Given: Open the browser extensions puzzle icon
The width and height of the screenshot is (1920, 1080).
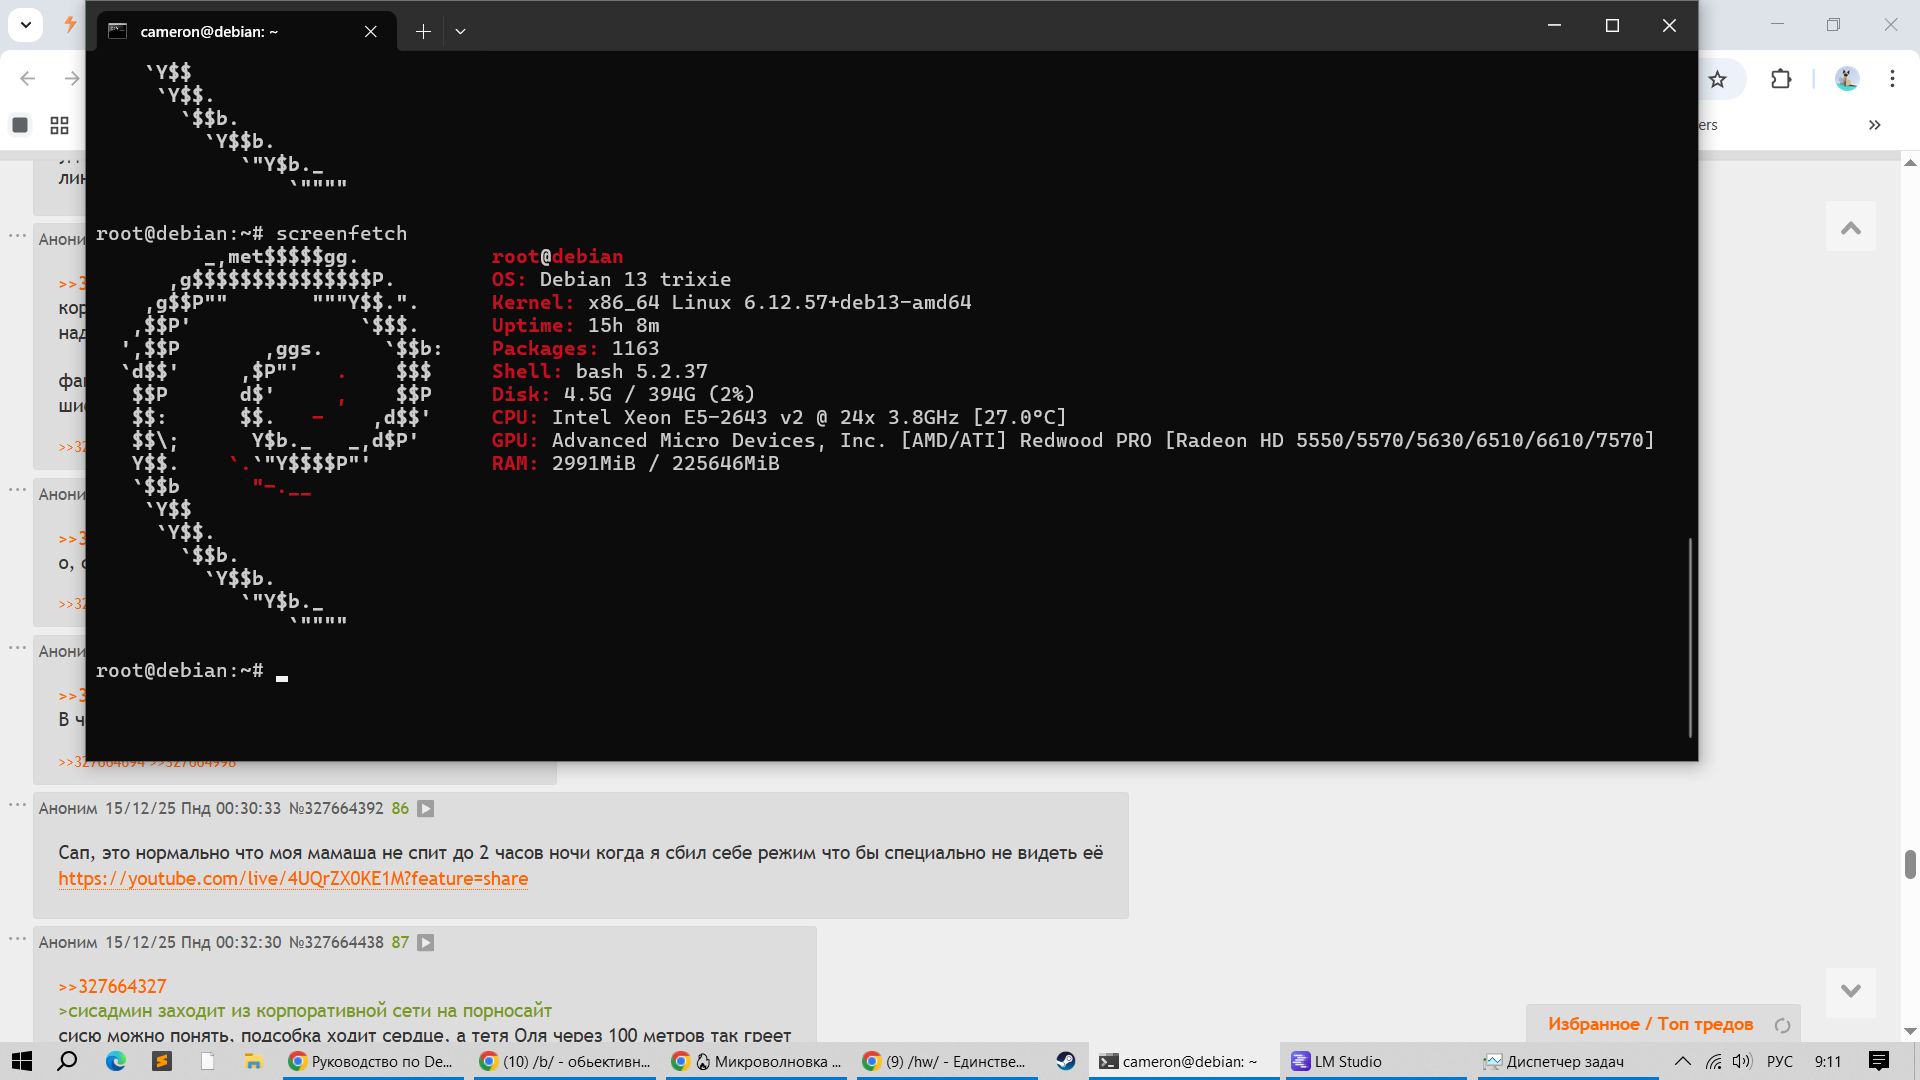Looking at the screenshot, I should point(1781,79).
